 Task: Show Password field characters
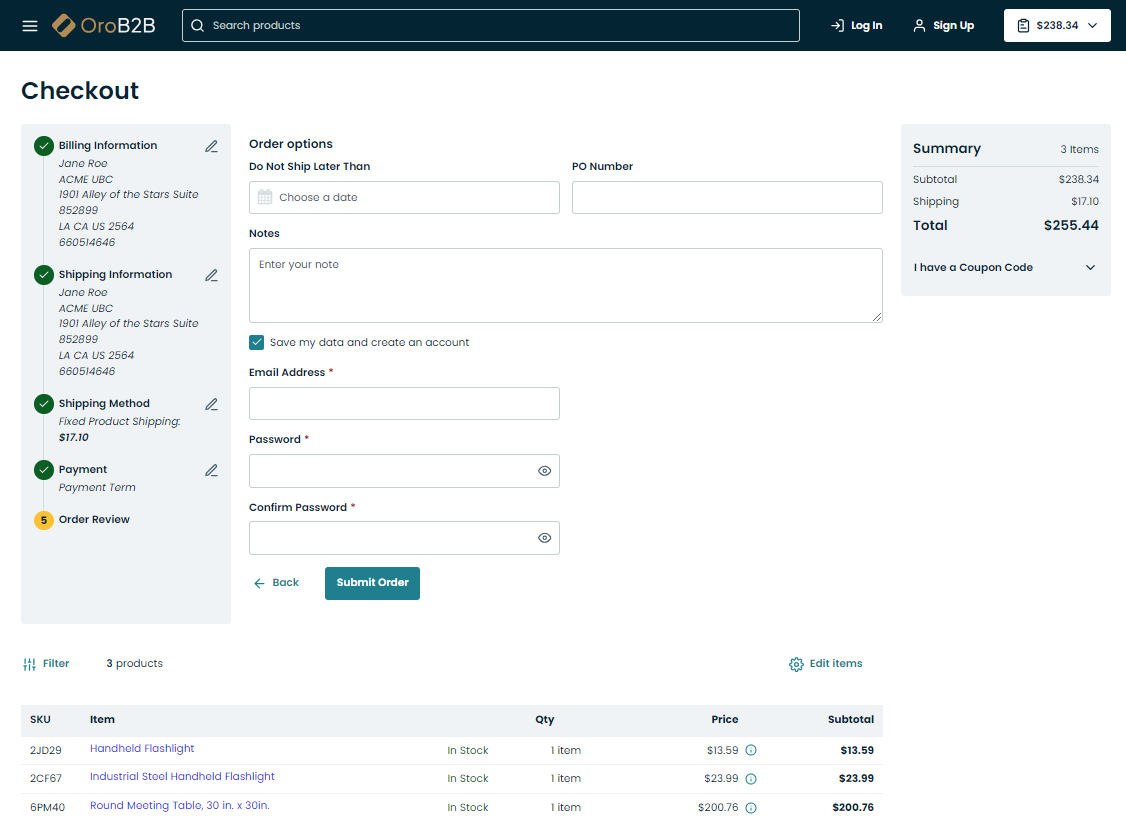click(x=544, y=471)
